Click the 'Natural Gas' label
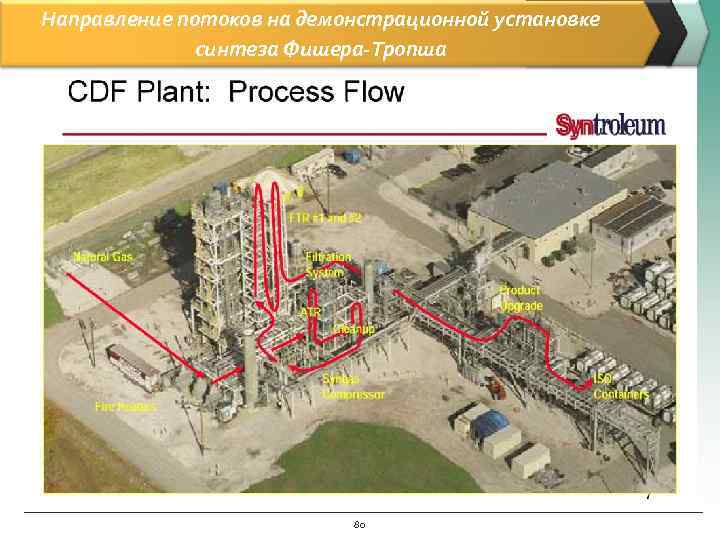Image resolution: width=720 pixels, height=540 pixels. point(103,257)
